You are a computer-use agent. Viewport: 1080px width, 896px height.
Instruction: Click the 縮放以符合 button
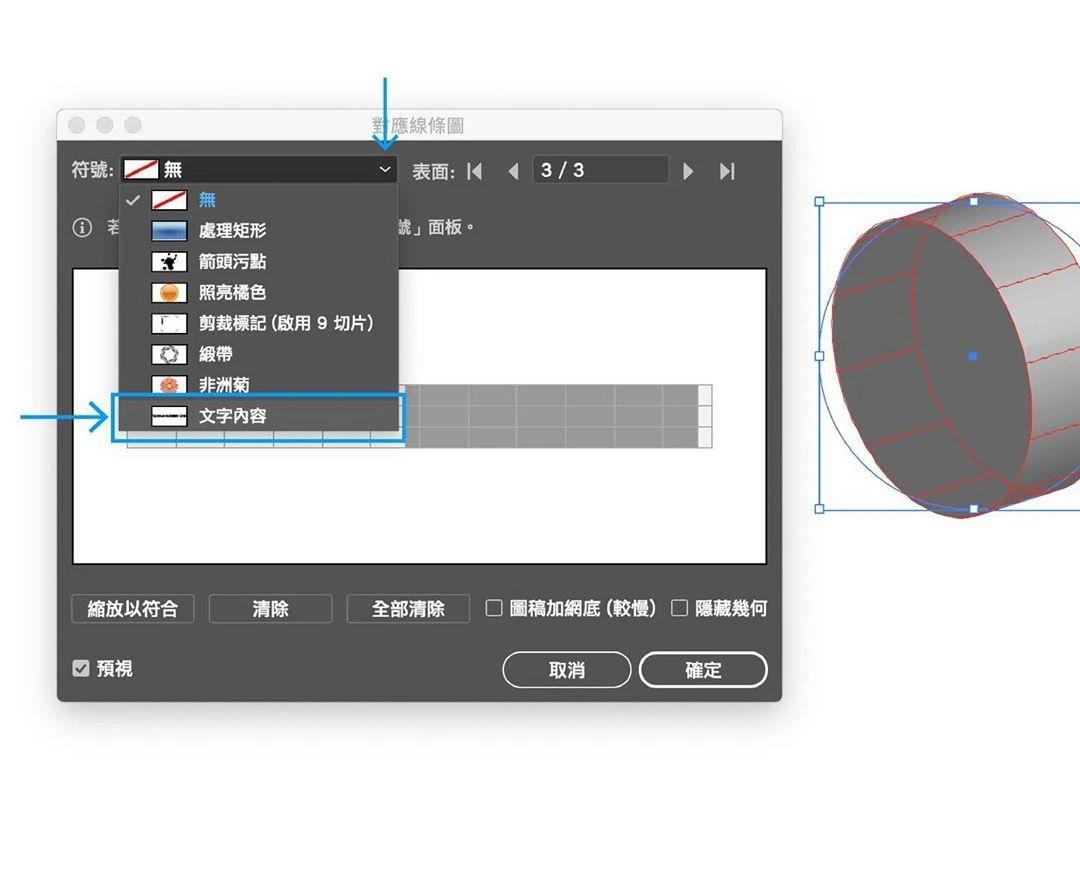(x=133, y=609)
